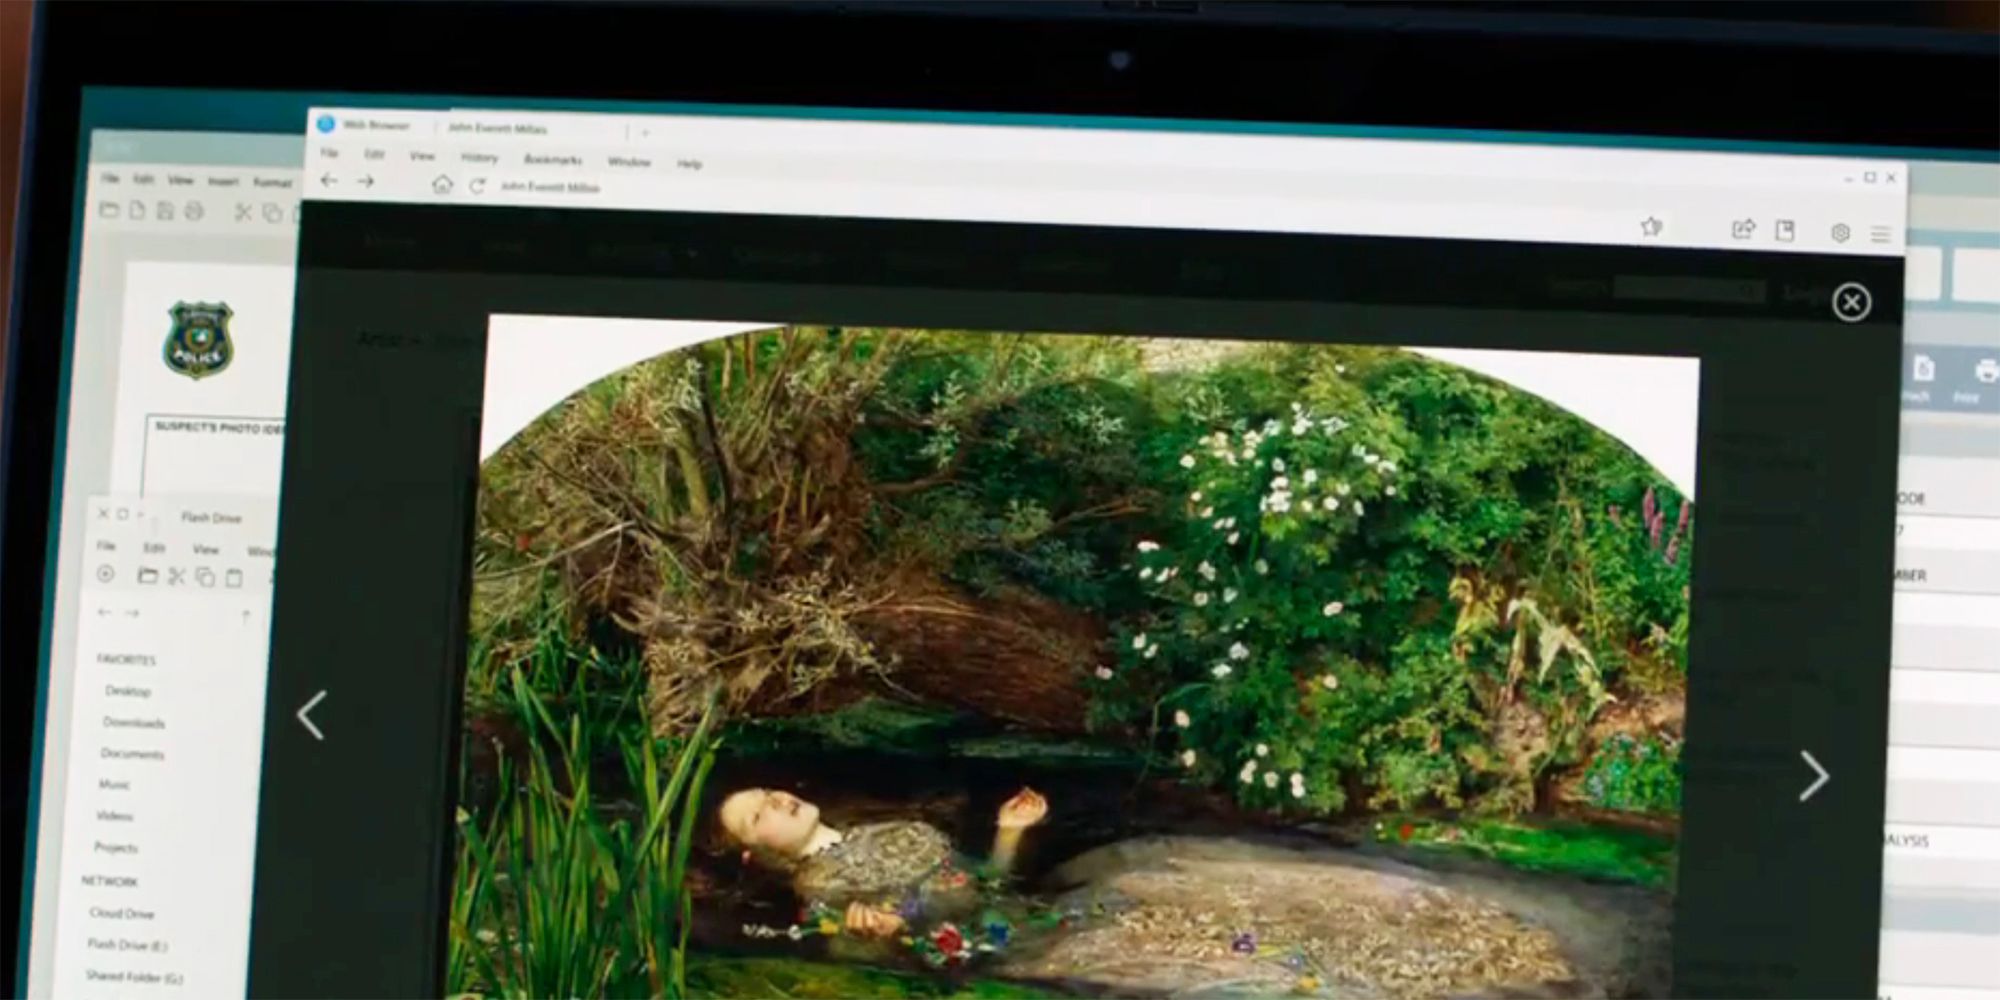
Task: Bookmark the page with the star icon
Action: (1651, 227)
